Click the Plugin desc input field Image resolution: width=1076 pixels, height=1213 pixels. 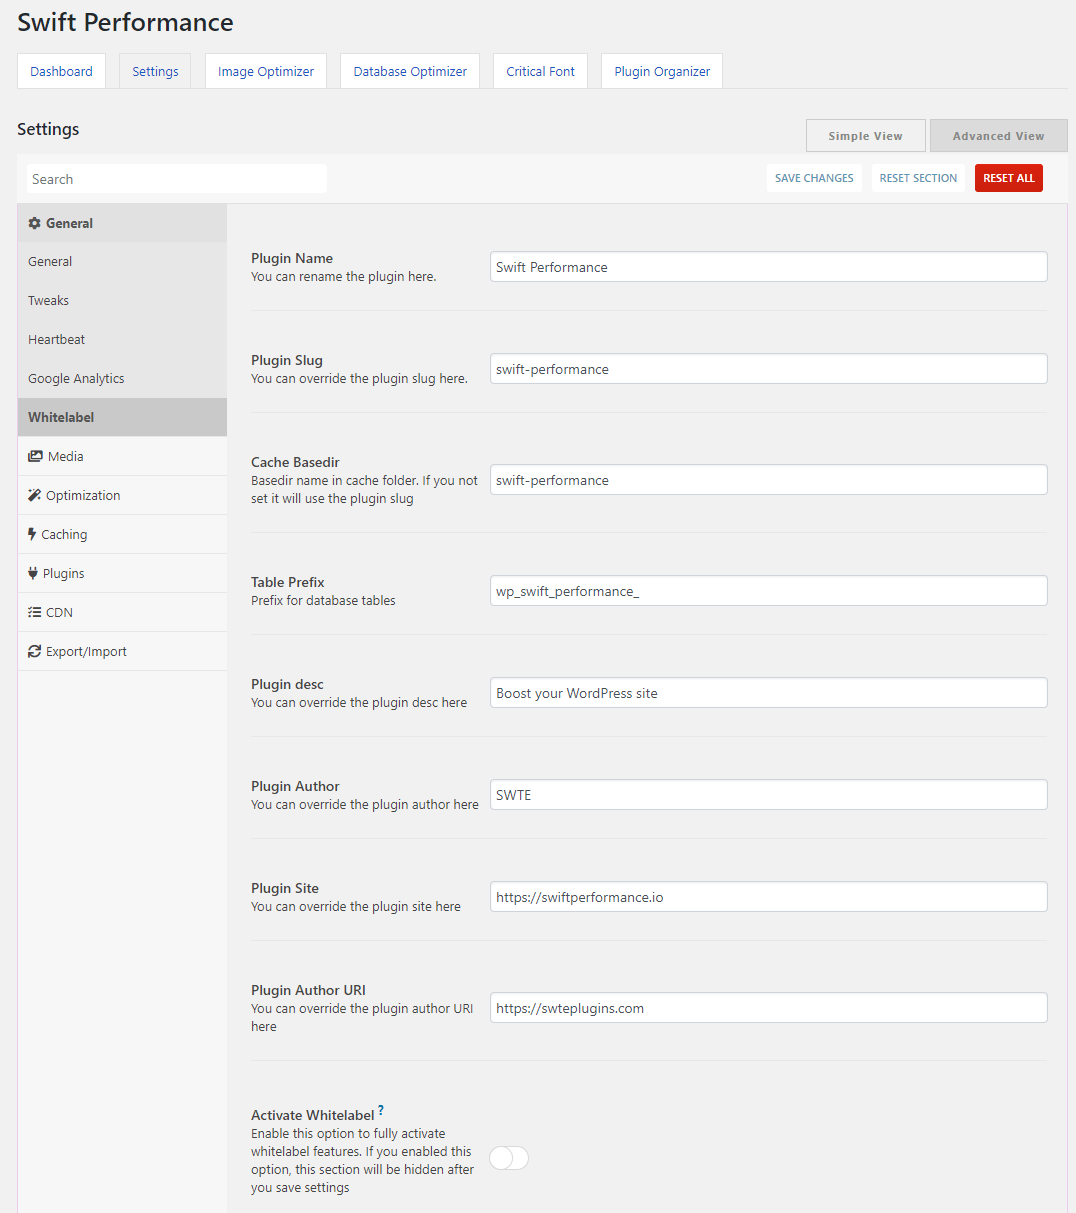769,693
